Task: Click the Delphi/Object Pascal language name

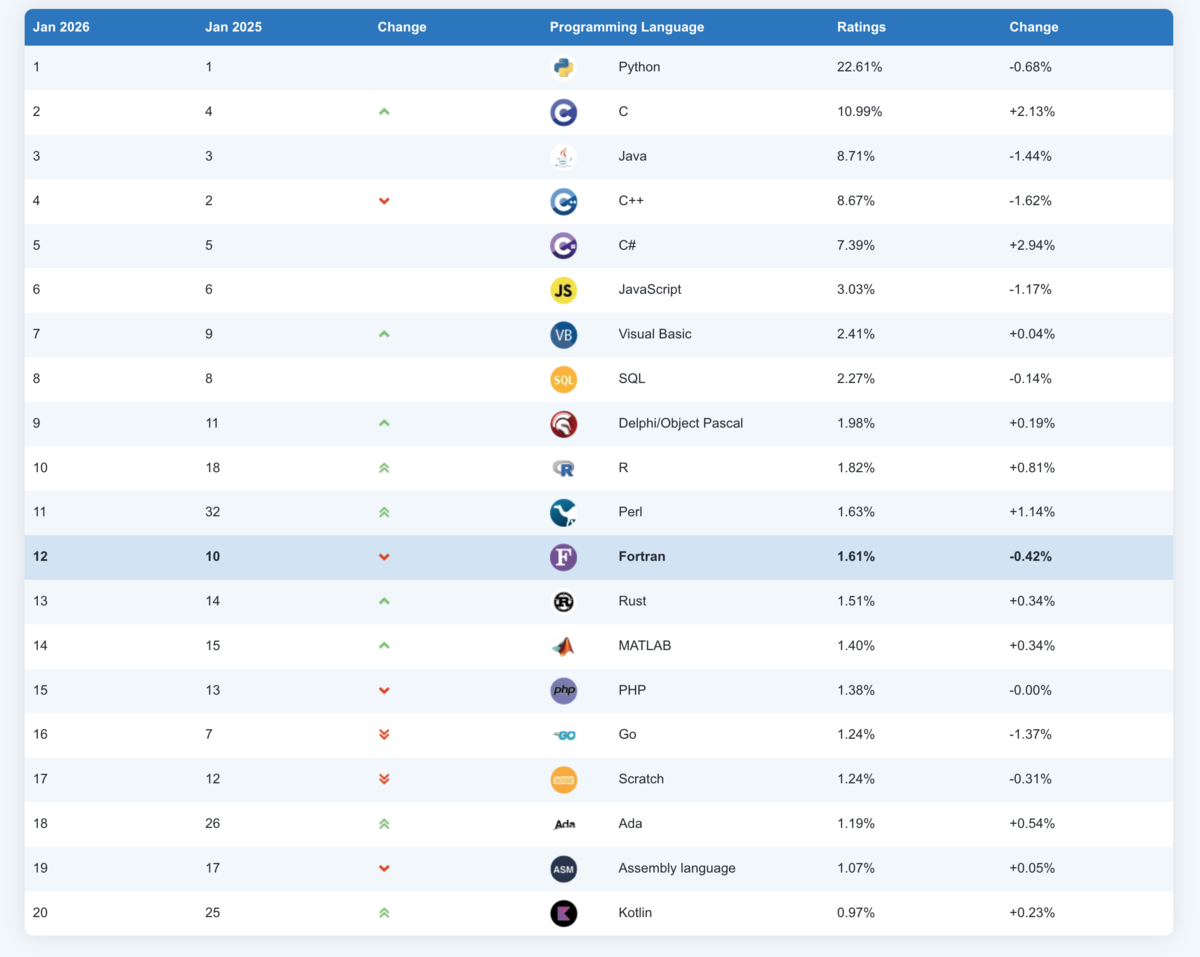Action: tap(681, 423)
